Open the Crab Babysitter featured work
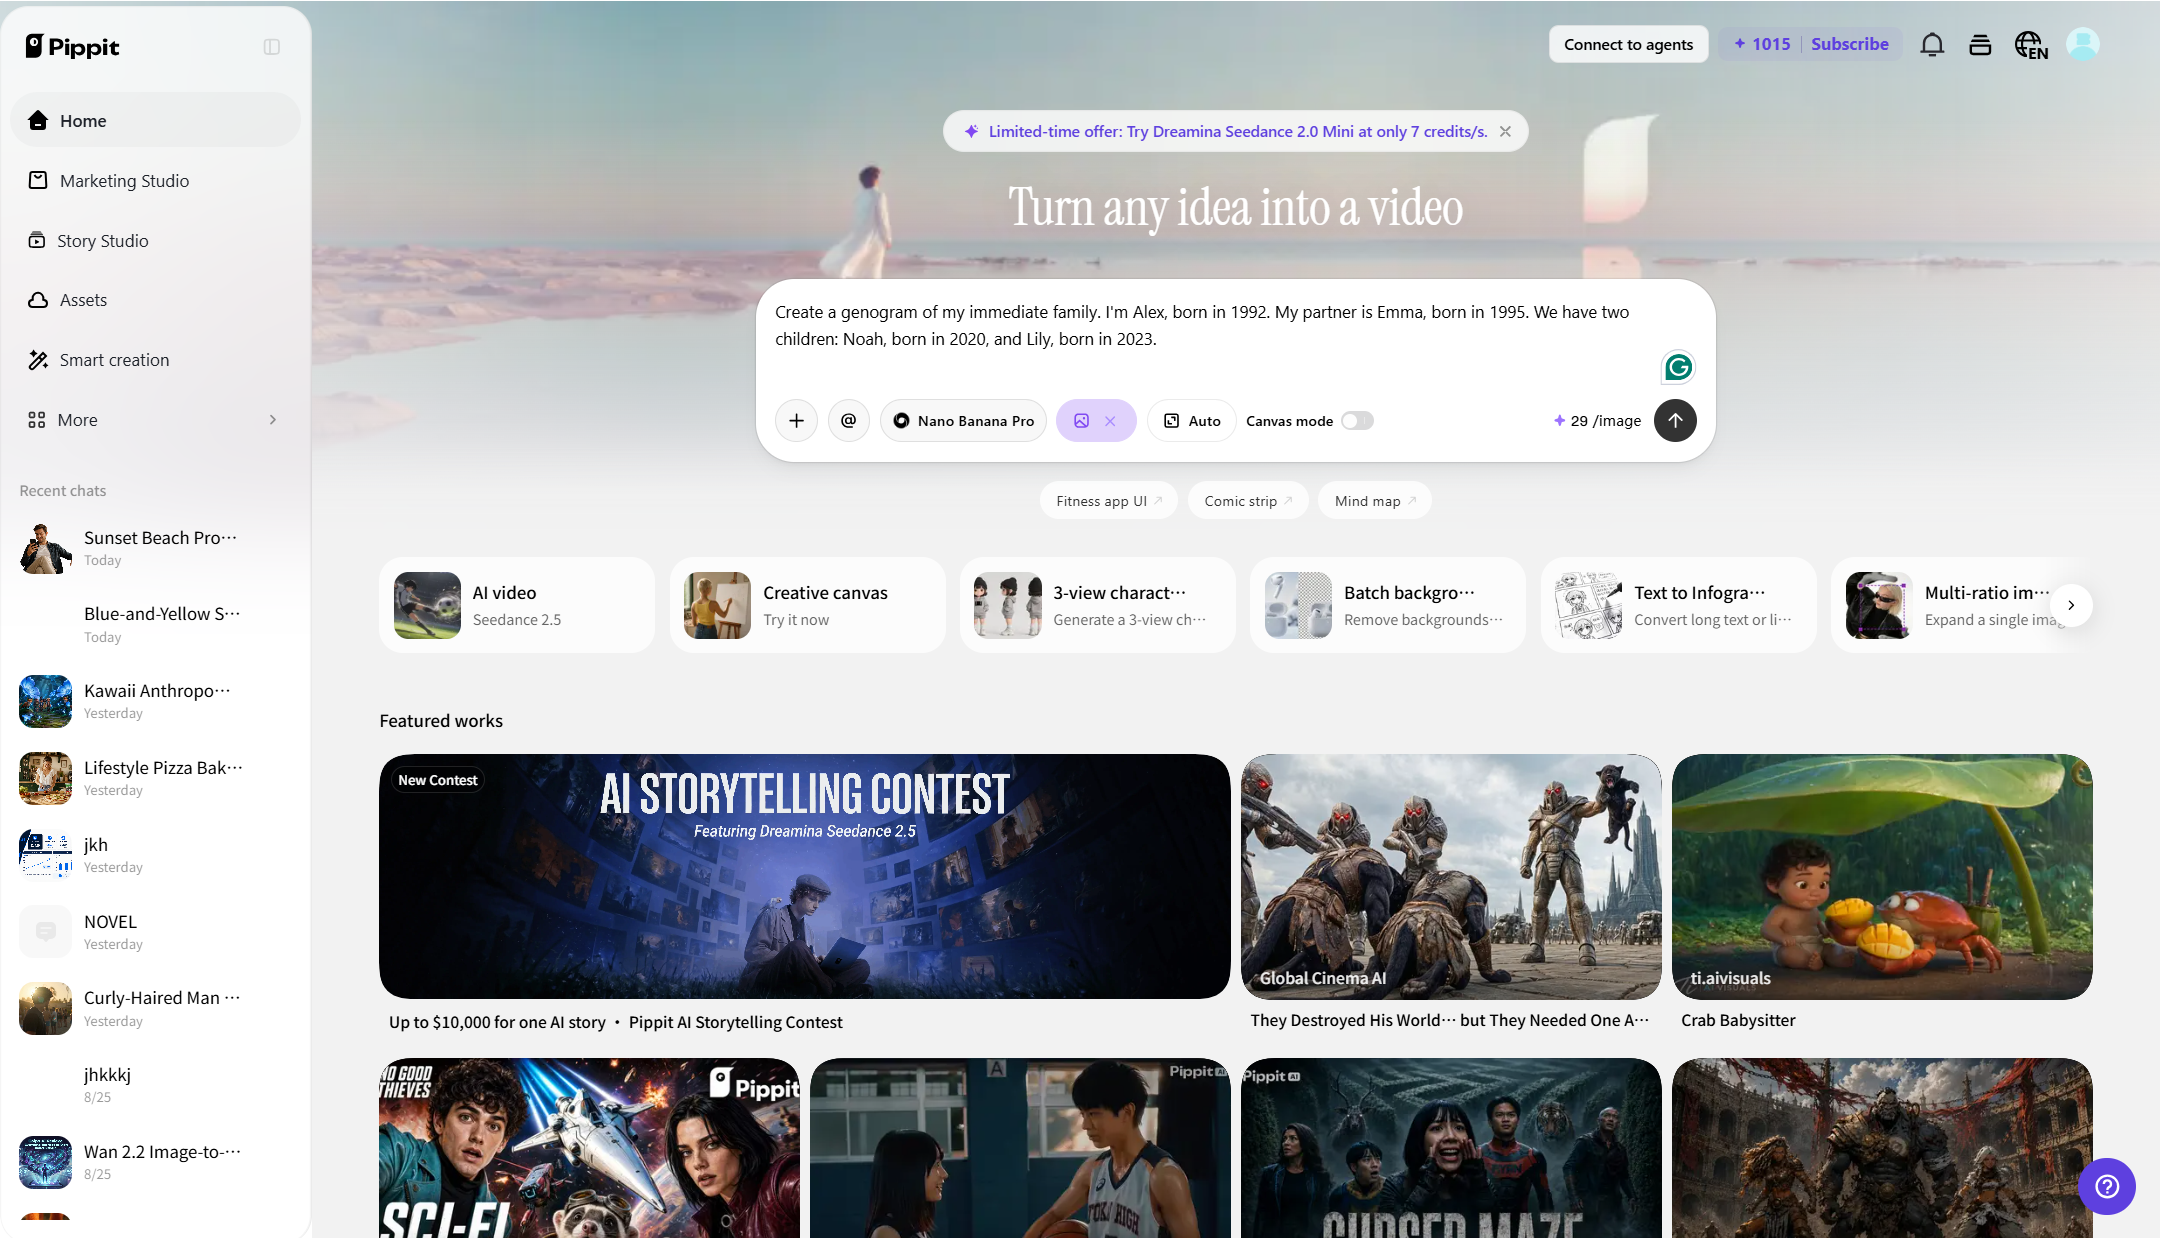 (1882, 876)
